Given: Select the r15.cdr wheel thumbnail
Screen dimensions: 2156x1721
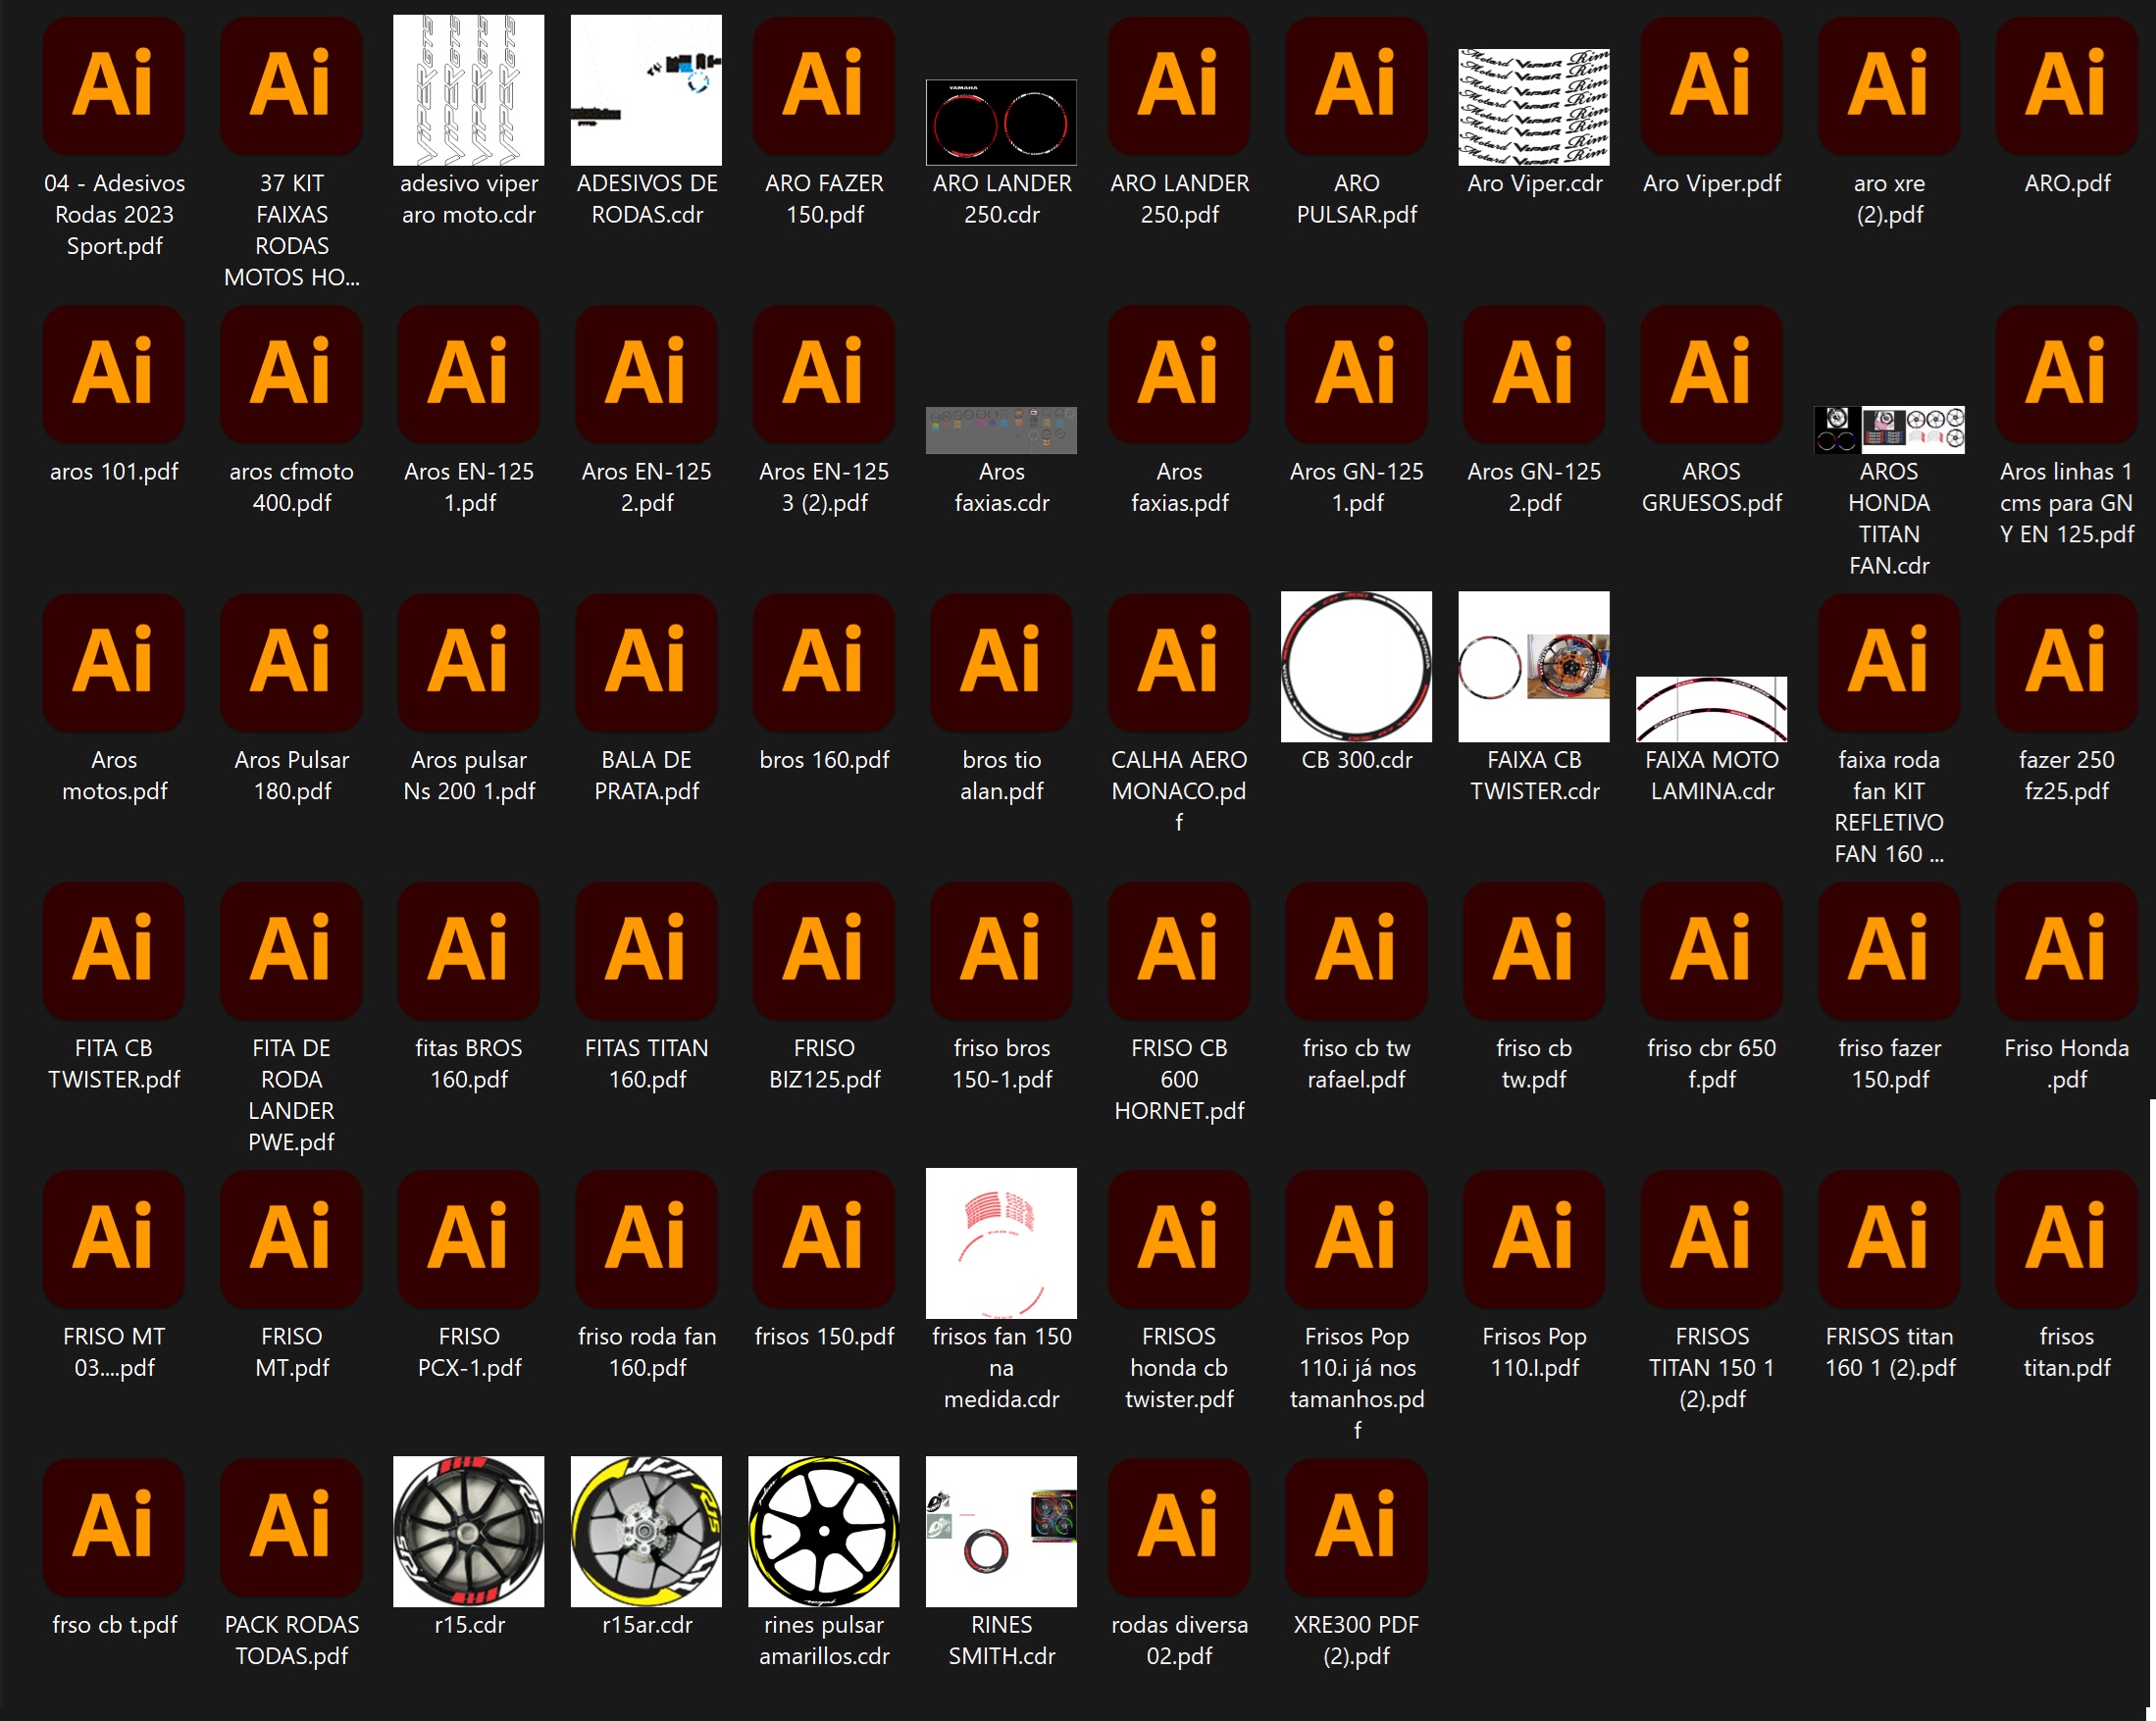Looking at the screenshot, I should coord(468,1531).
